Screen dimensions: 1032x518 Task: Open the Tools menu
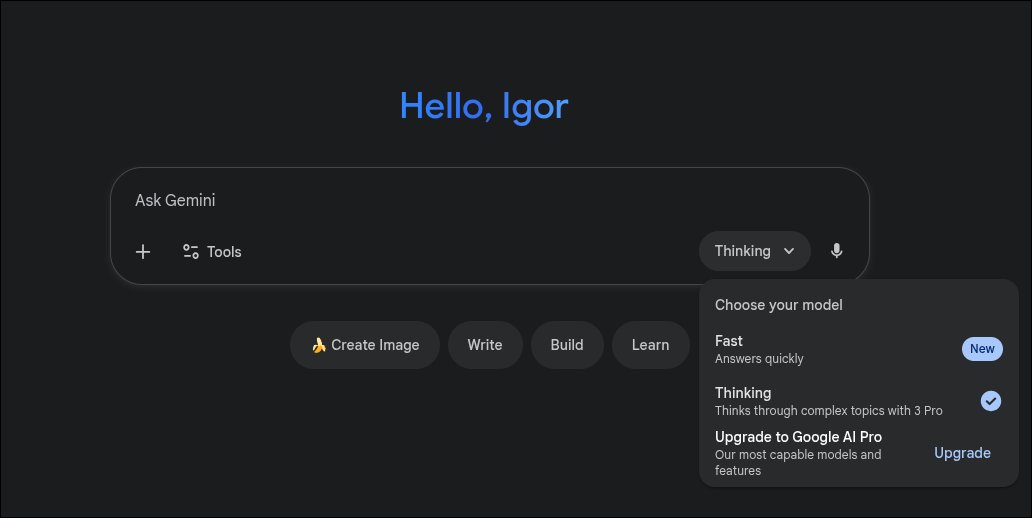pos(212,251)
